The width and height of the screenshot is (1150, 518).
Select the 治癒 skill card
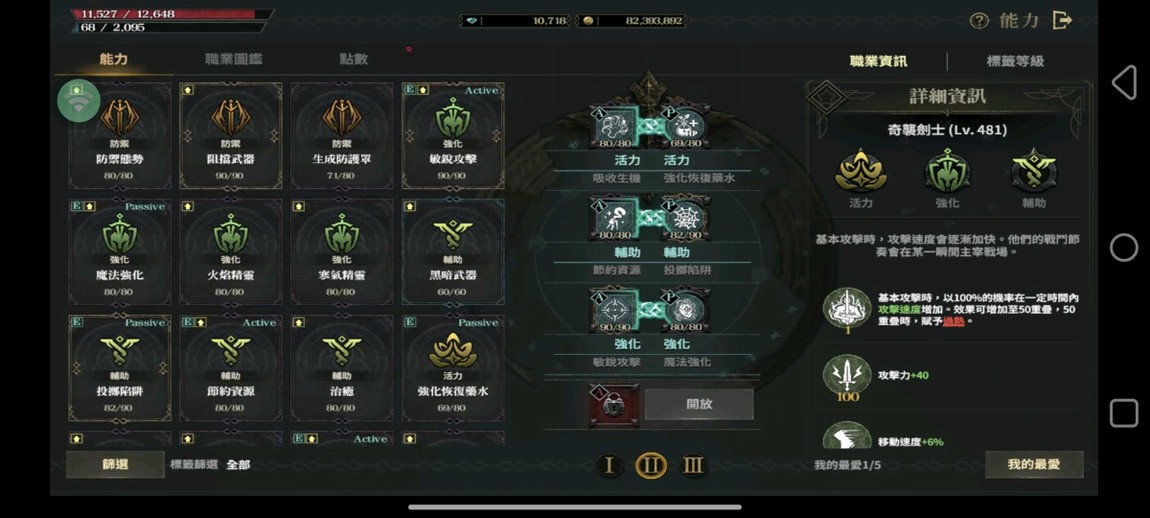point(342,368)
